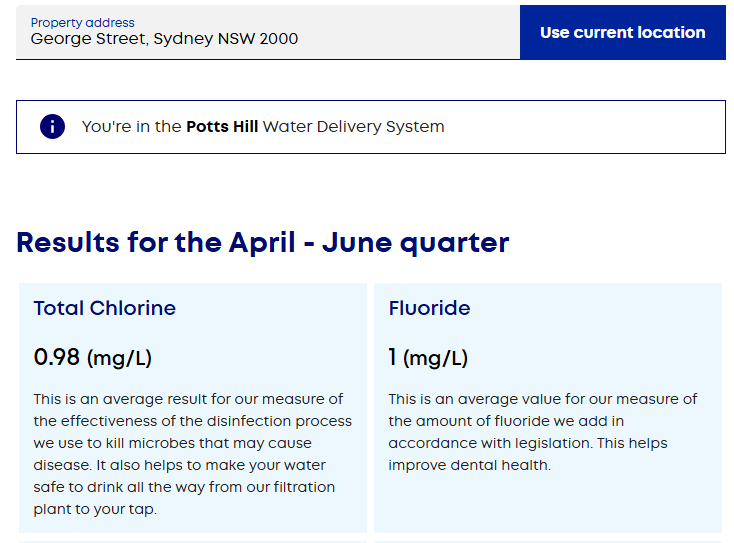Click the fluoride dental health description
Image resolution: width=734 pixels, height=543 pixels.
[x=542, y=432]
